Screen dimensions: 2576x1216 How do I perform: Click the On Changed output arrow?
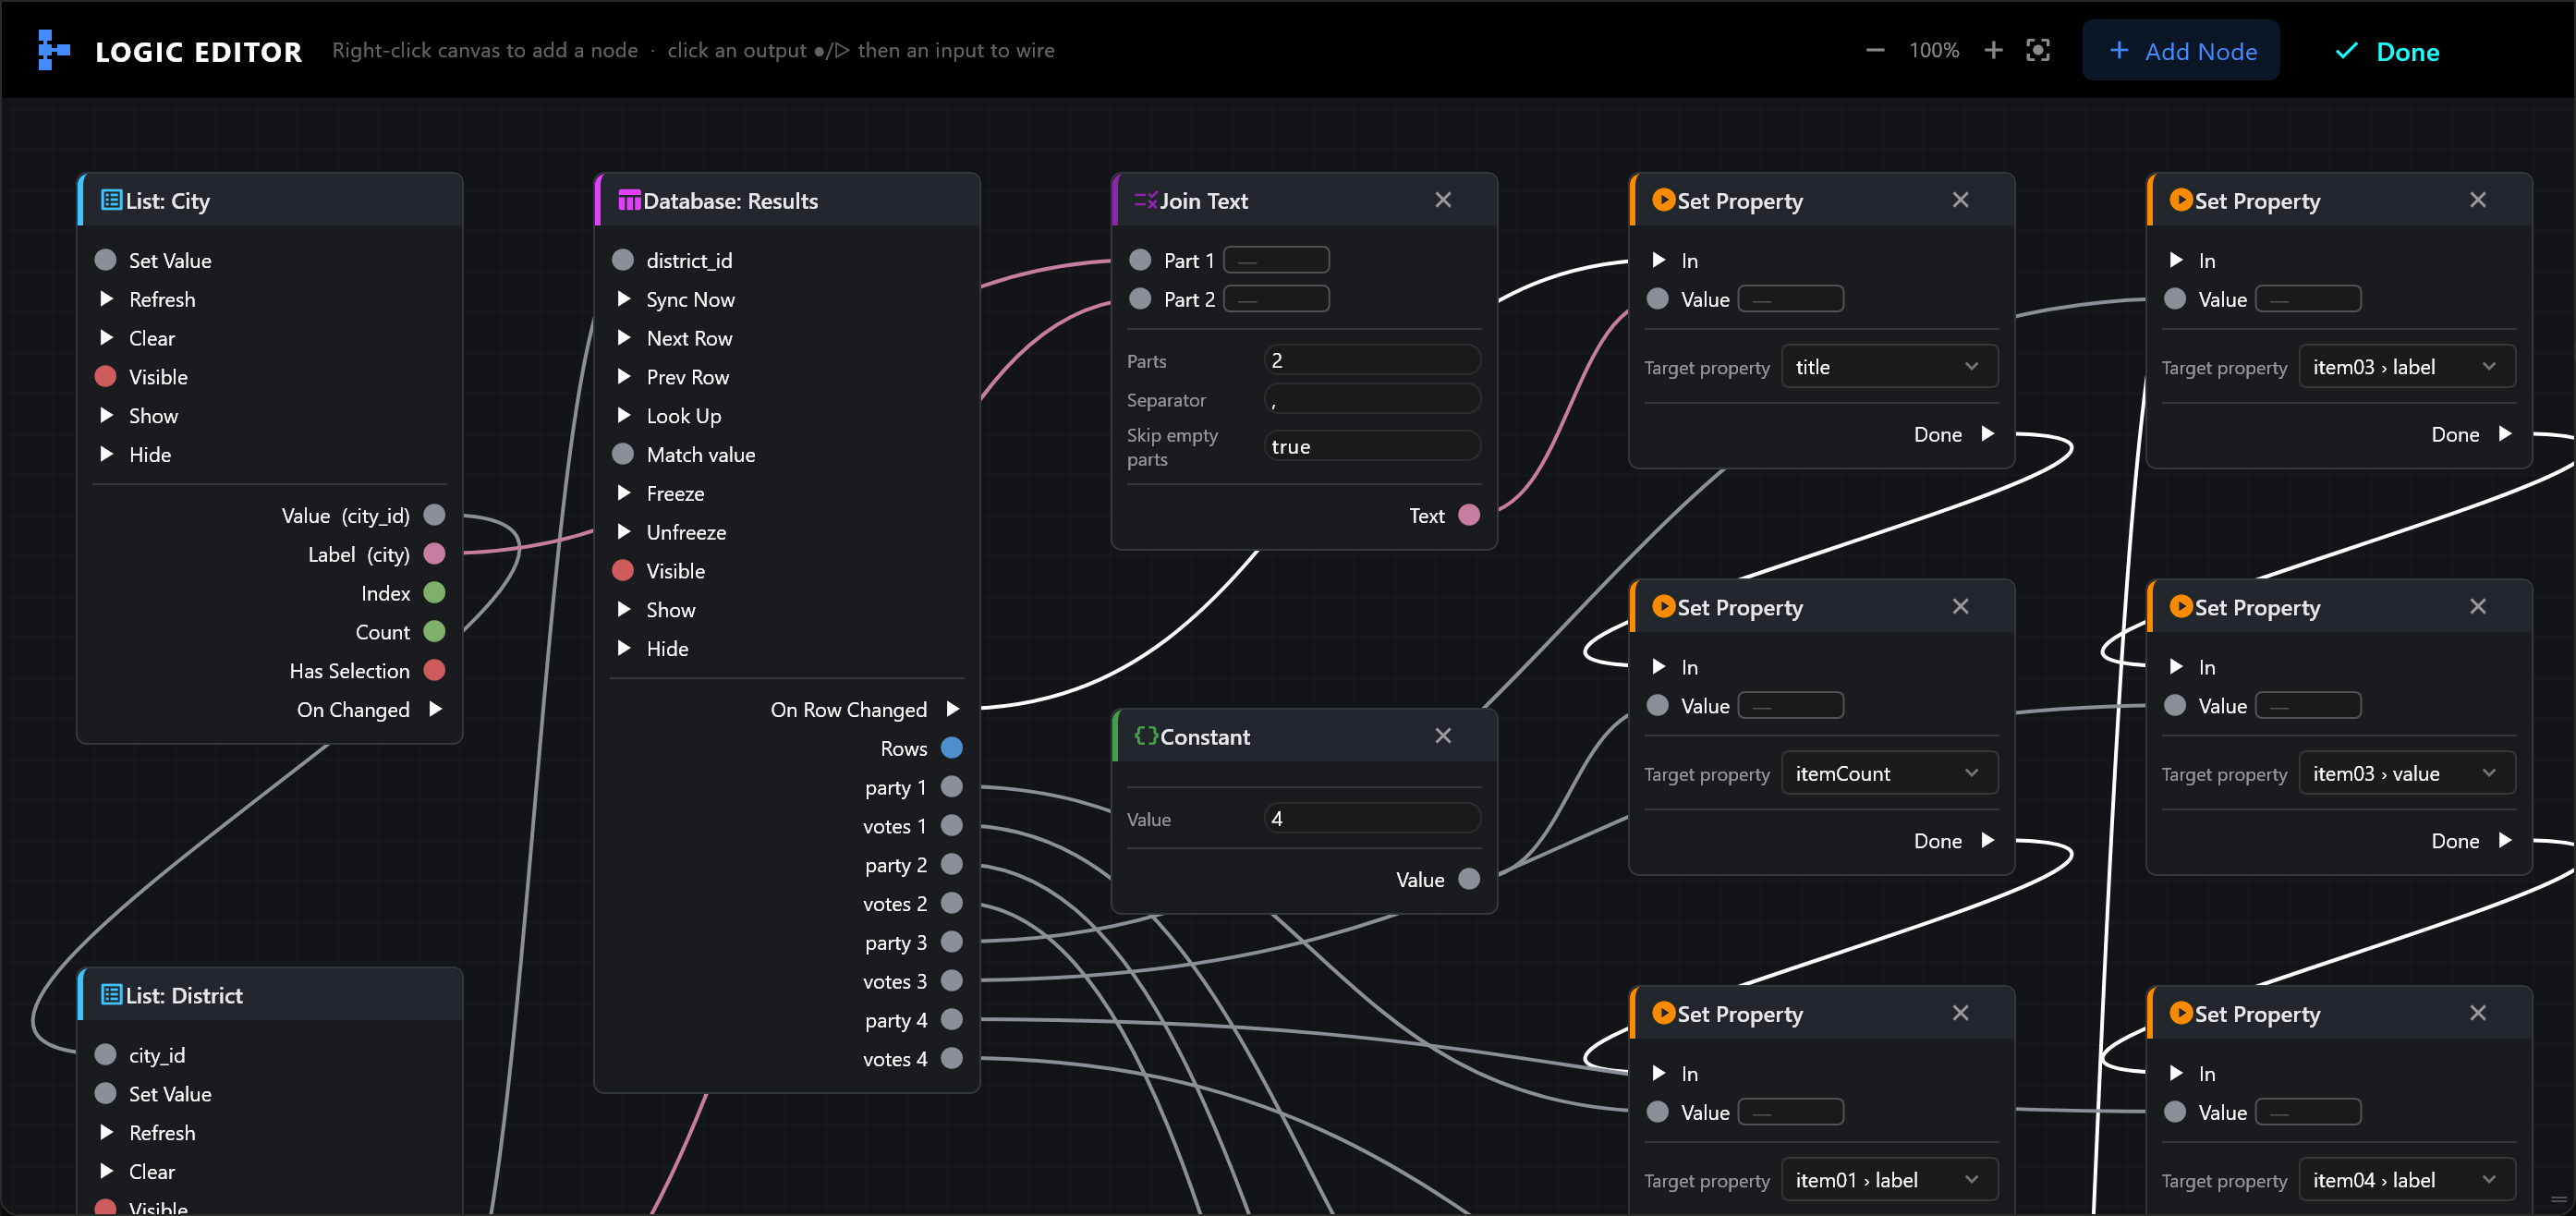[435, 709]
